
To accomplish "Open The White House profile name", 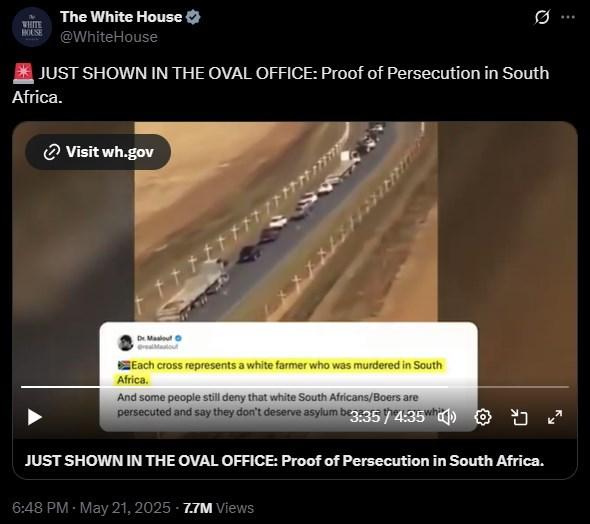I will point(121,17).
